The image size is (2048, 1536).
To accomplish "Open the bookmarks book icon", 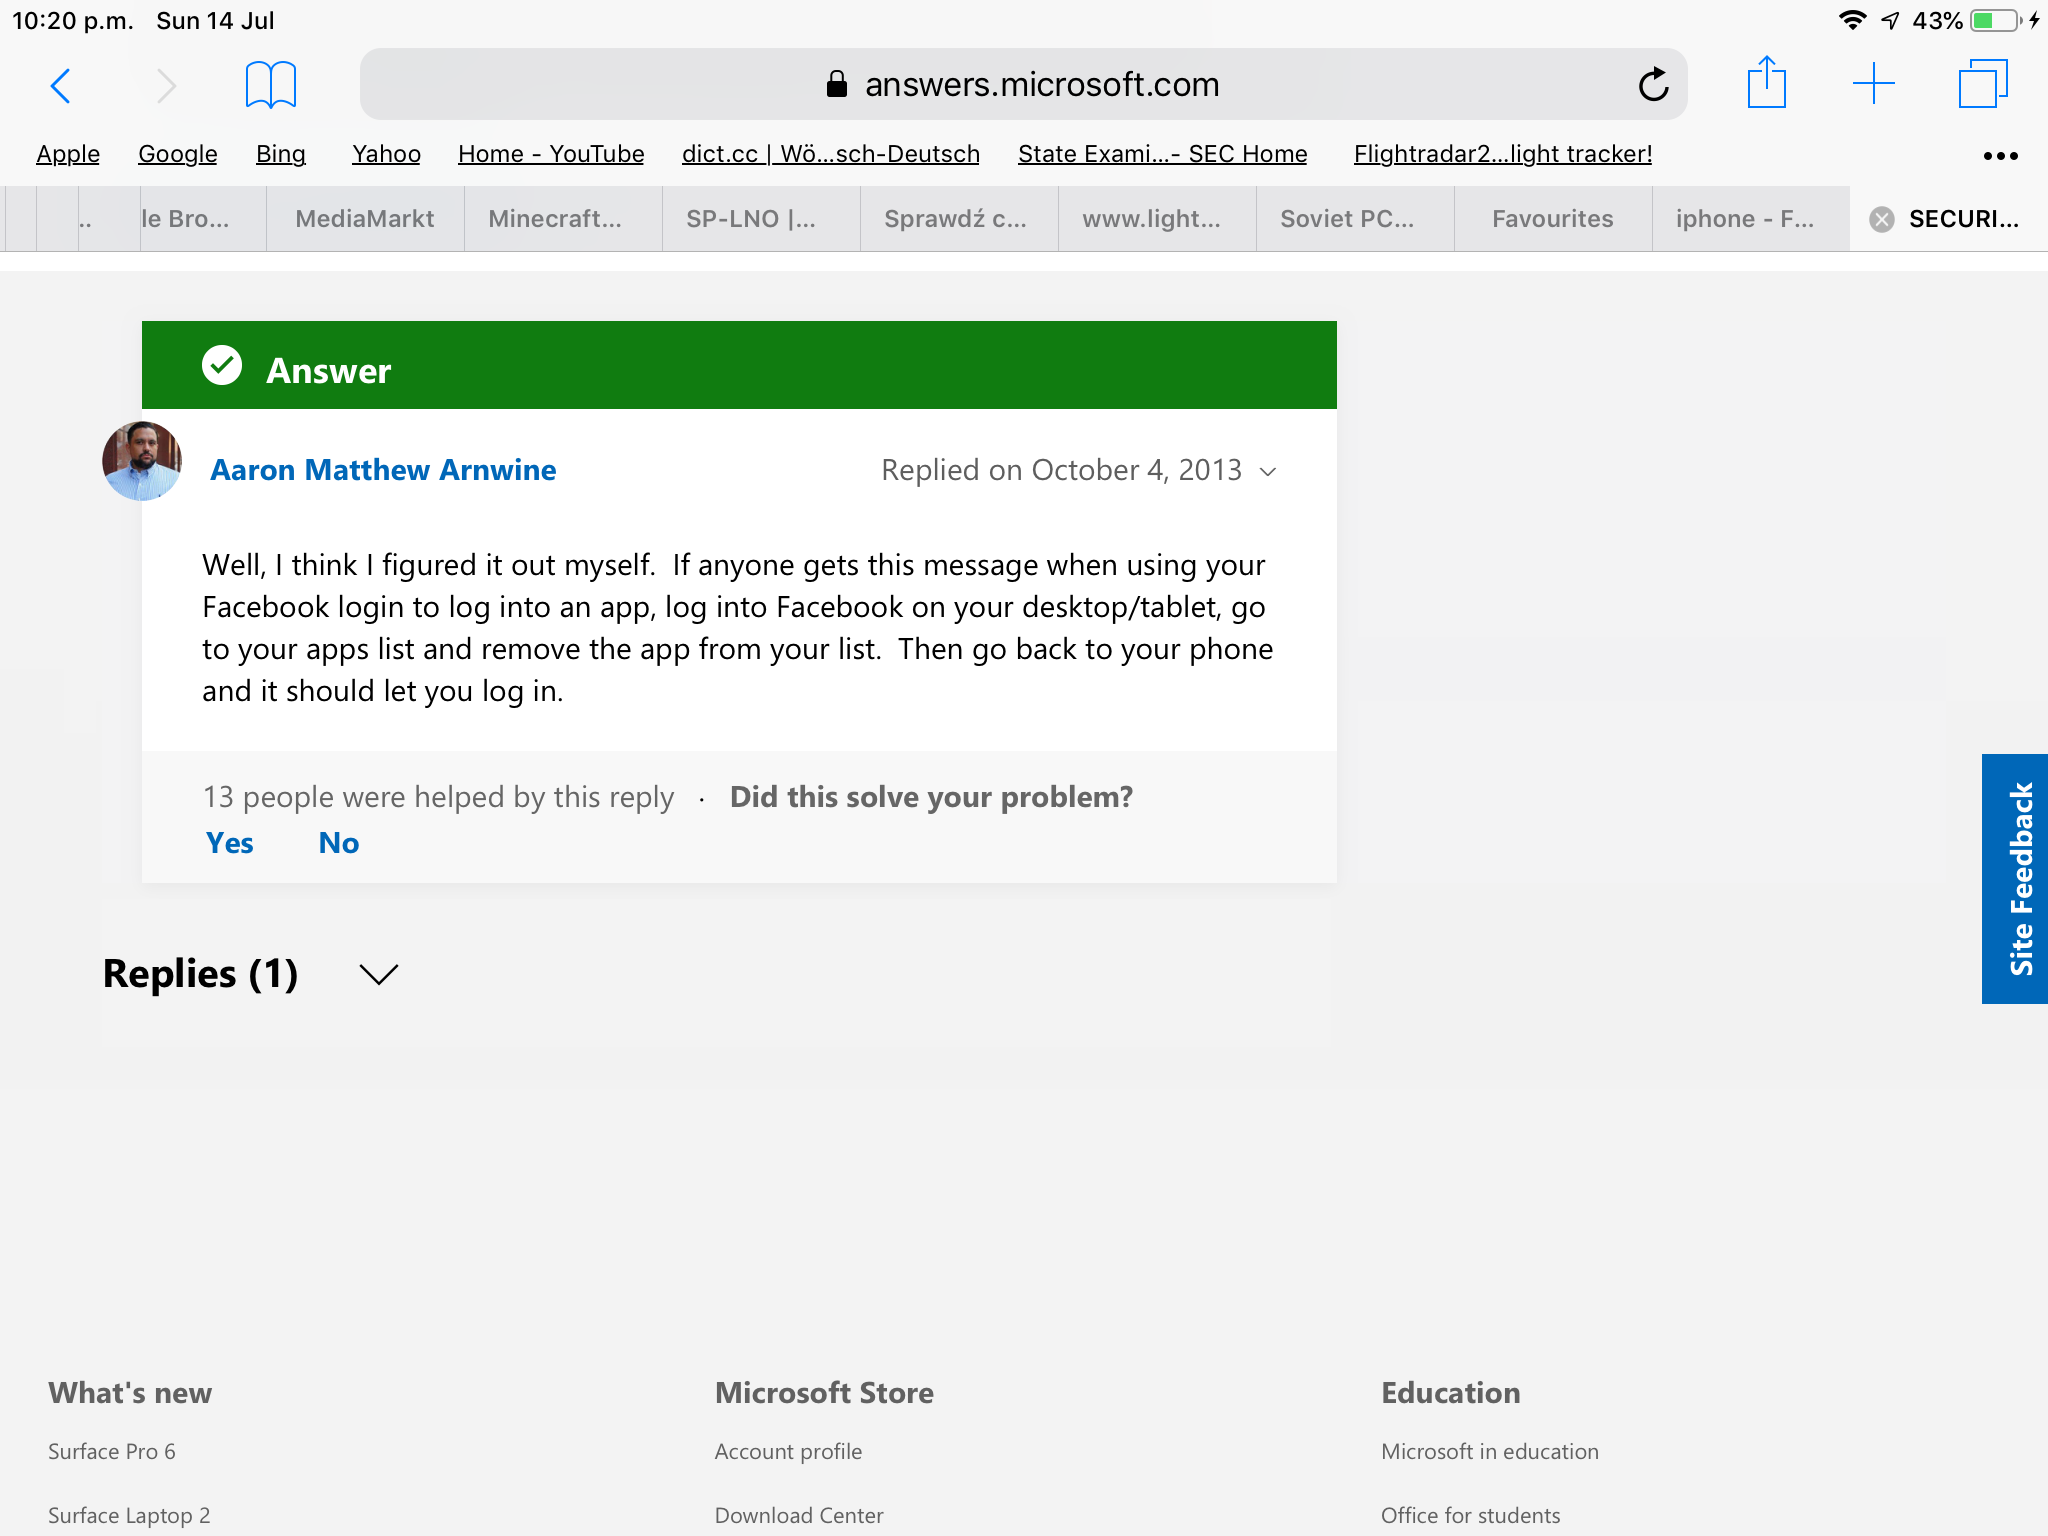I will [270, 85].
